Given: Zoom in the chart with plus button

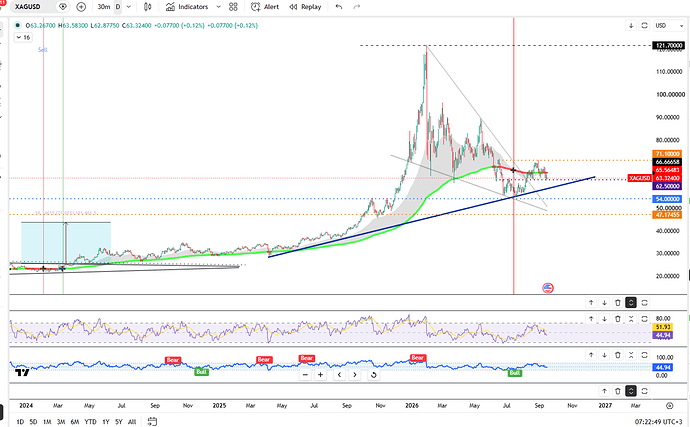Looking at the screenshot, I should click(x=320, y=375).
